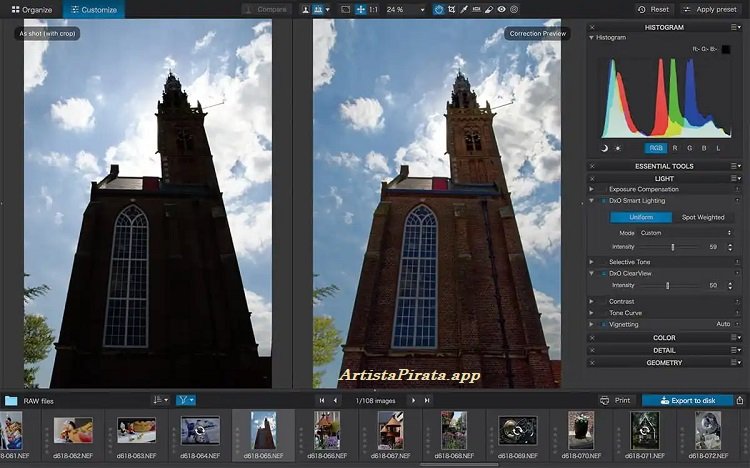Open the filmstrip filter funnel

click(x=185, y=400)
